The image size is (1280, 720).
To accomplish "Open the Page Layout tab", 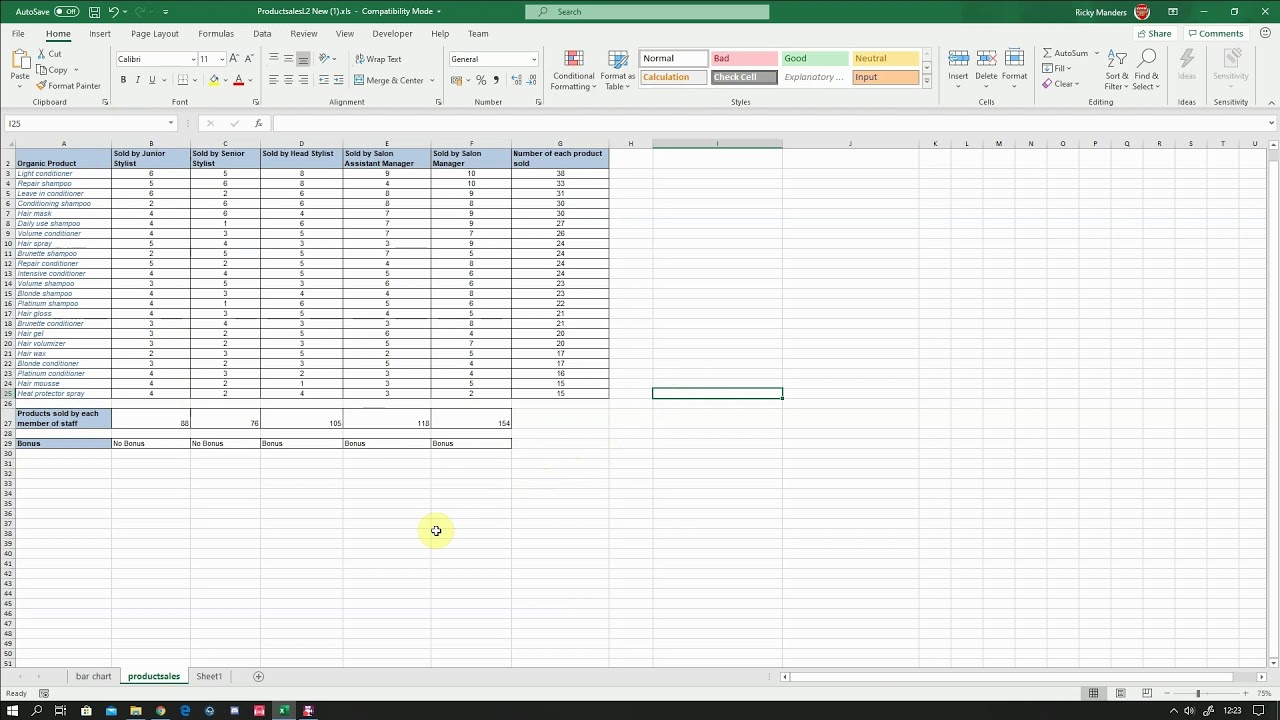I will click(x=155, y=34).
